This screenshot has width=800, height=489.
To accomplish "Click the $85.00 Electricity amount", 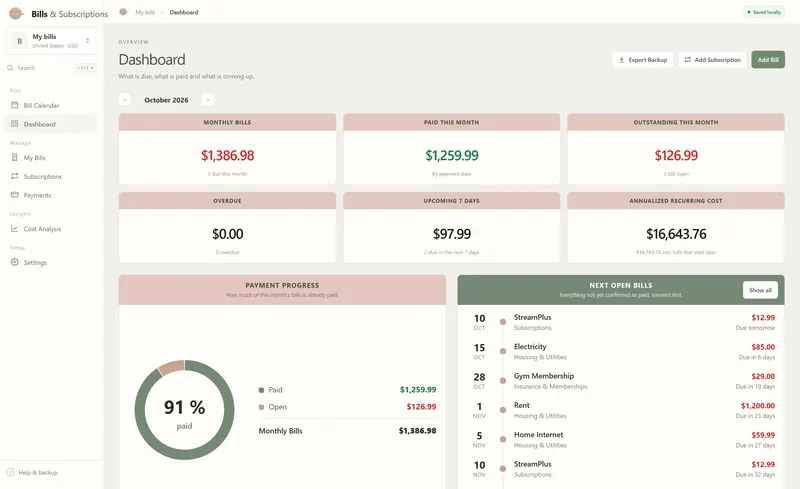I will pos(763,347).
